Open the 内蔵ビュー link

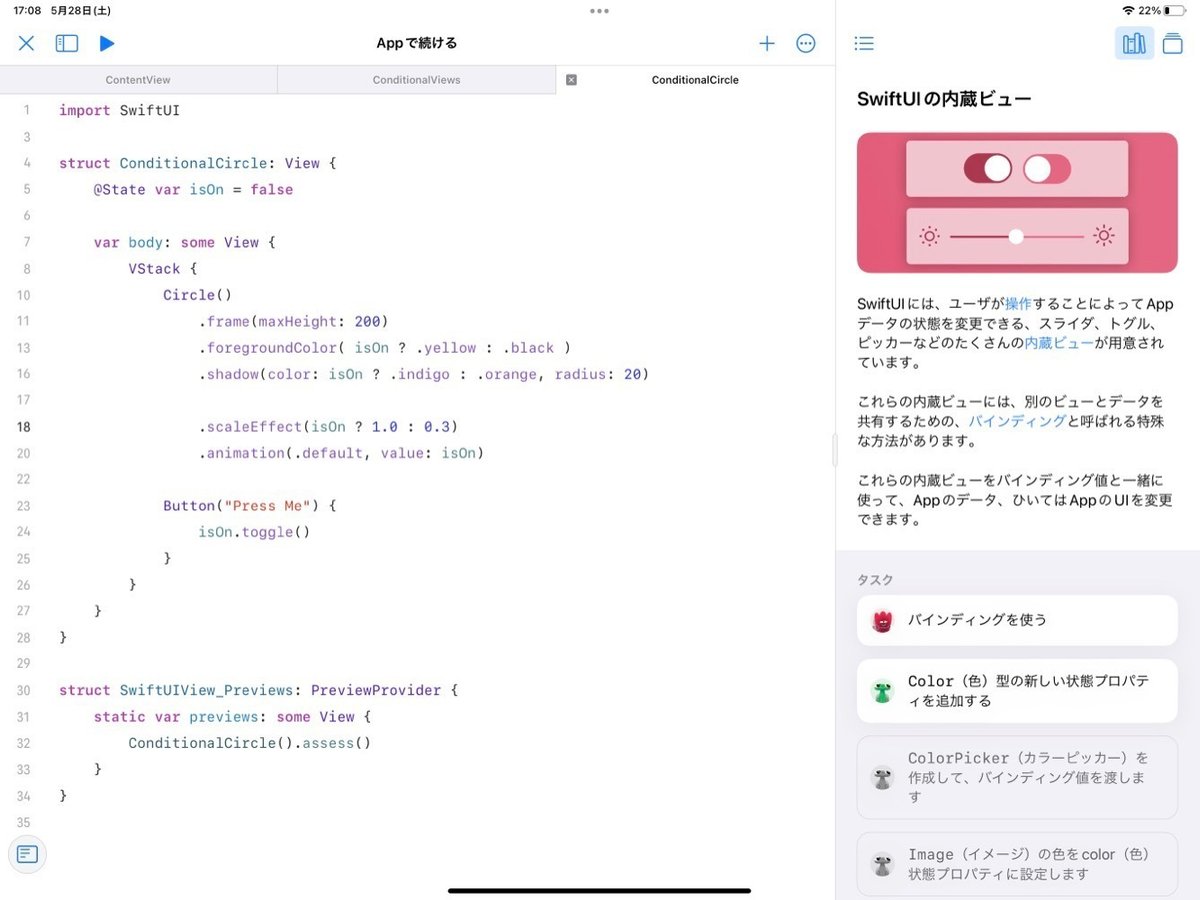pos(1058,342)
